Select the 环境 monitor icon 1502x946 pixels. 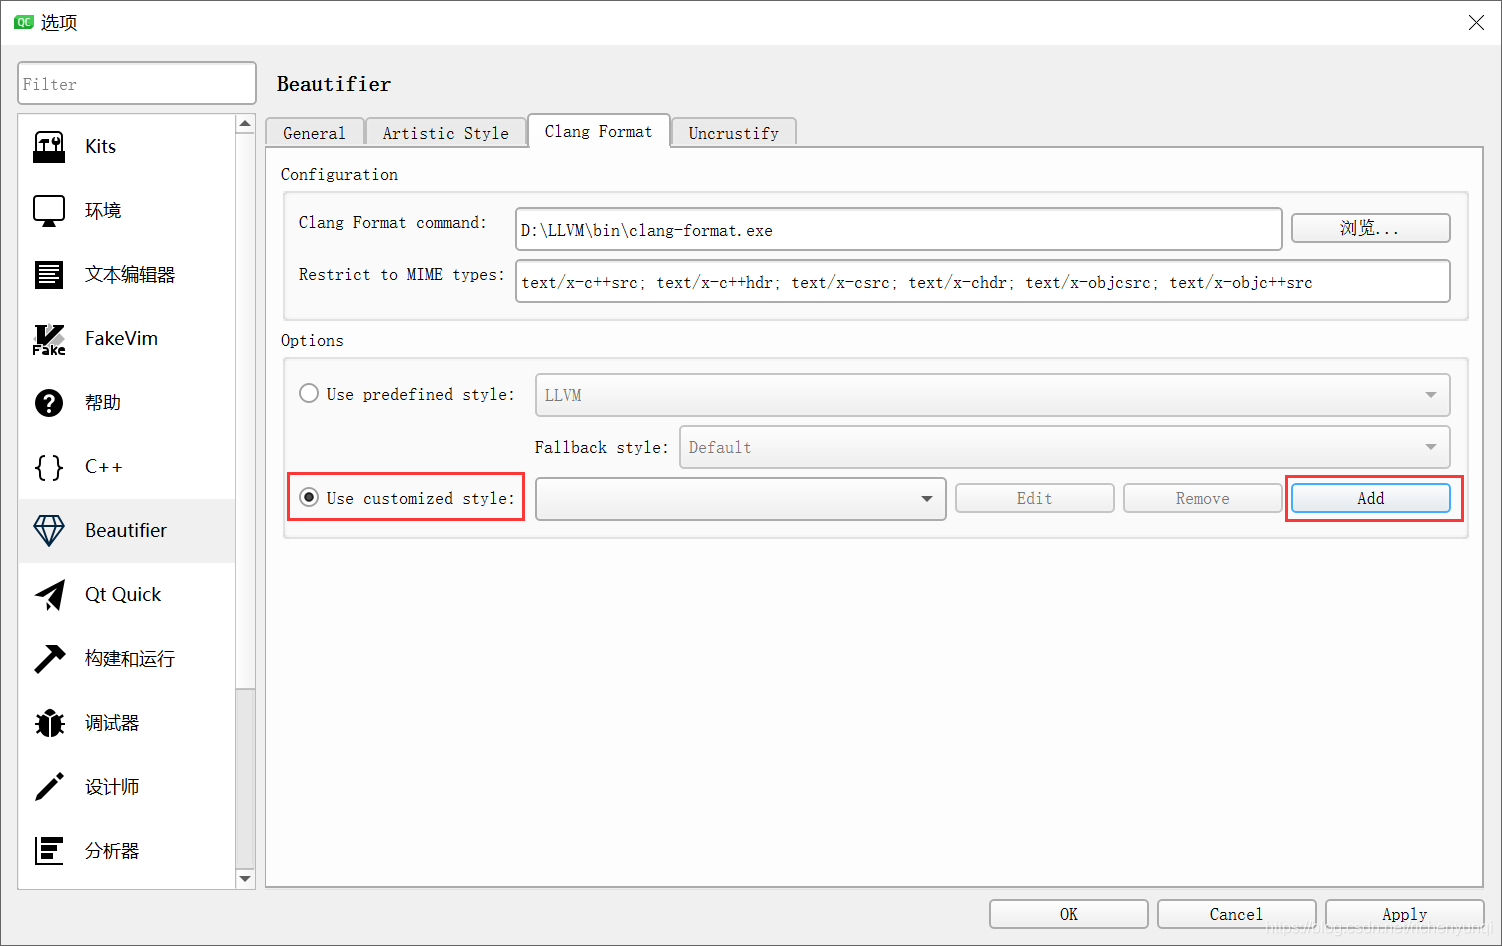coord(49,211)
